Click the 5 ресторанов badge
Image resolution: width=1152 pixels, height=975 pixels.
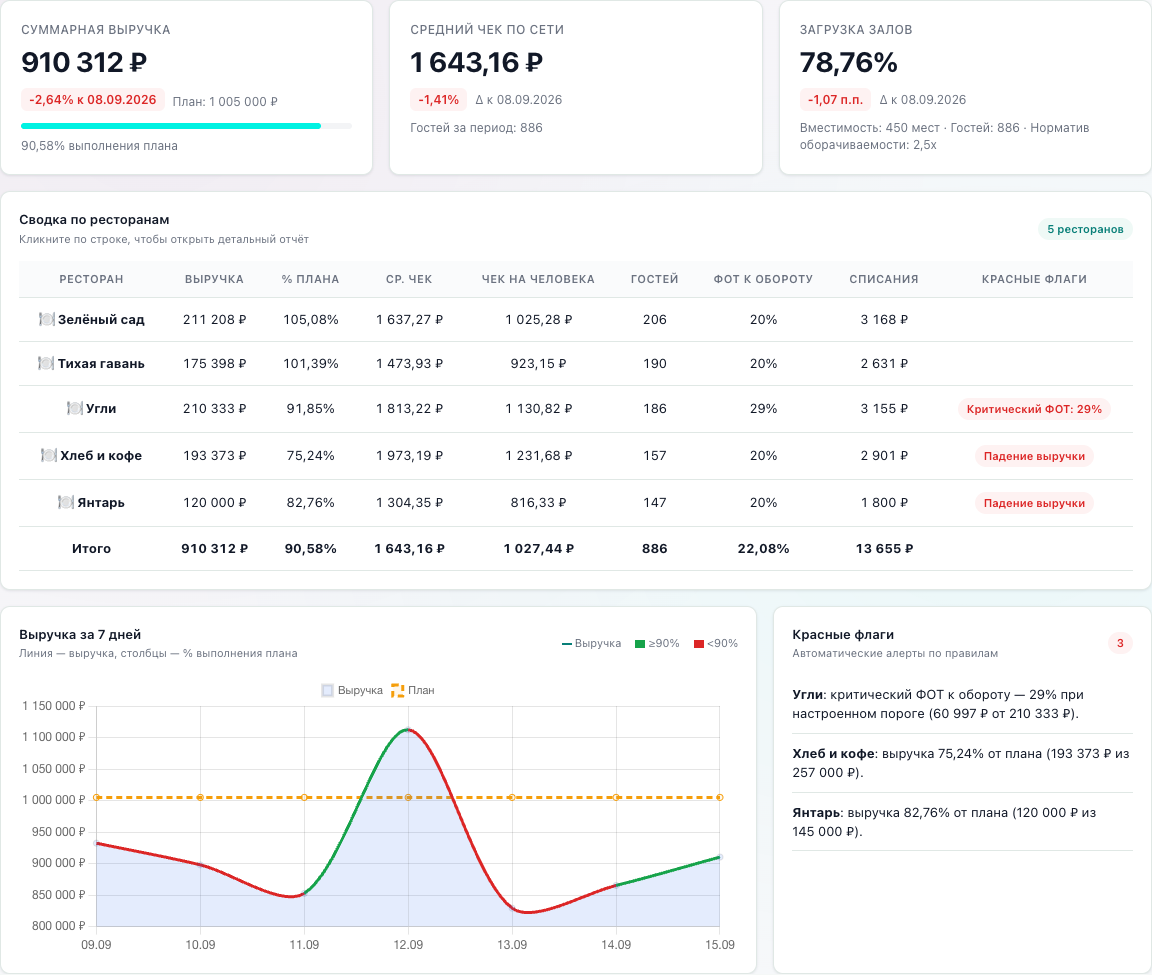point(1085,229)
